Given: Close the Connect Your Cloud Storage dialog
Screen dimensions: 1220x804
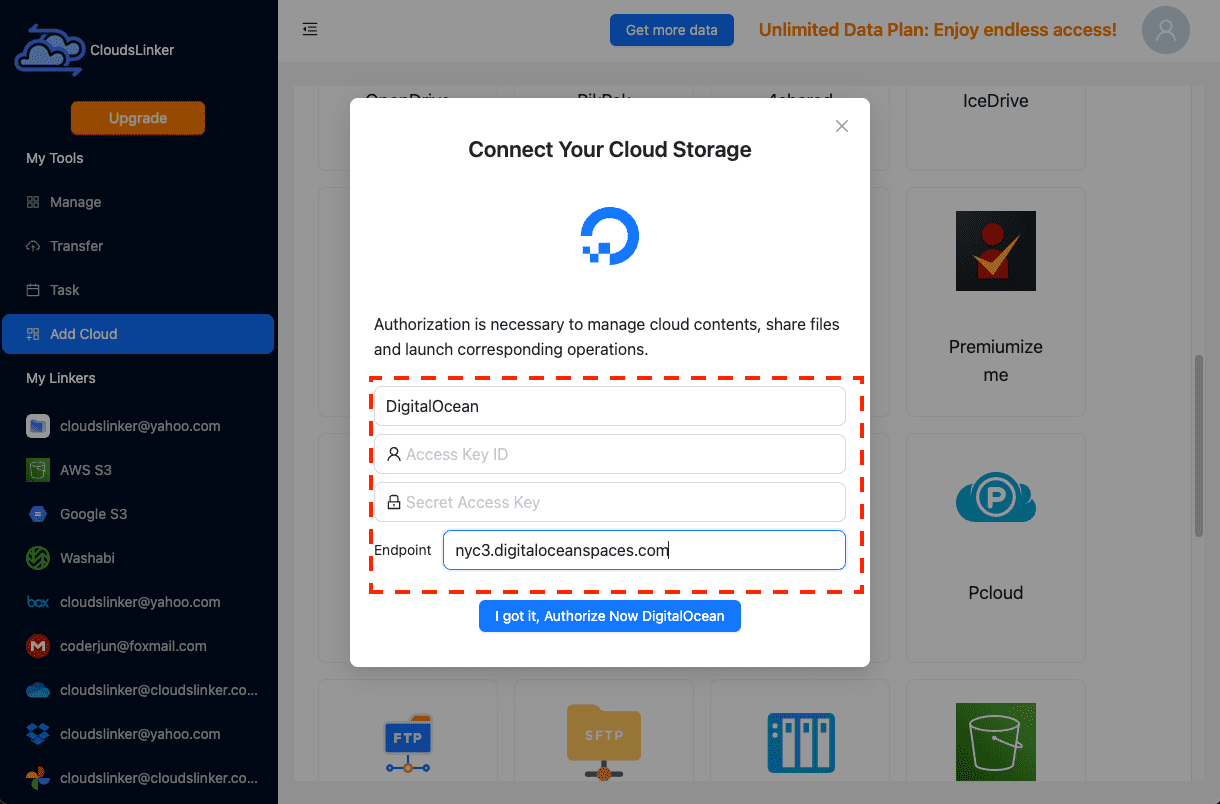Looking at the screenshot, I should [842, 126].
